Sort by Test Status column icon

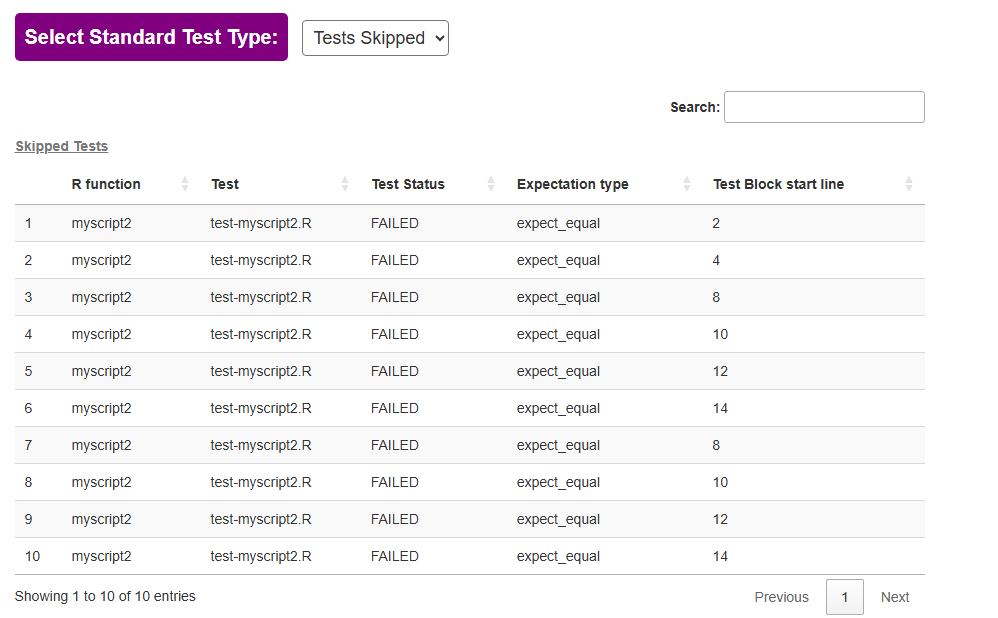coord(491,184)
